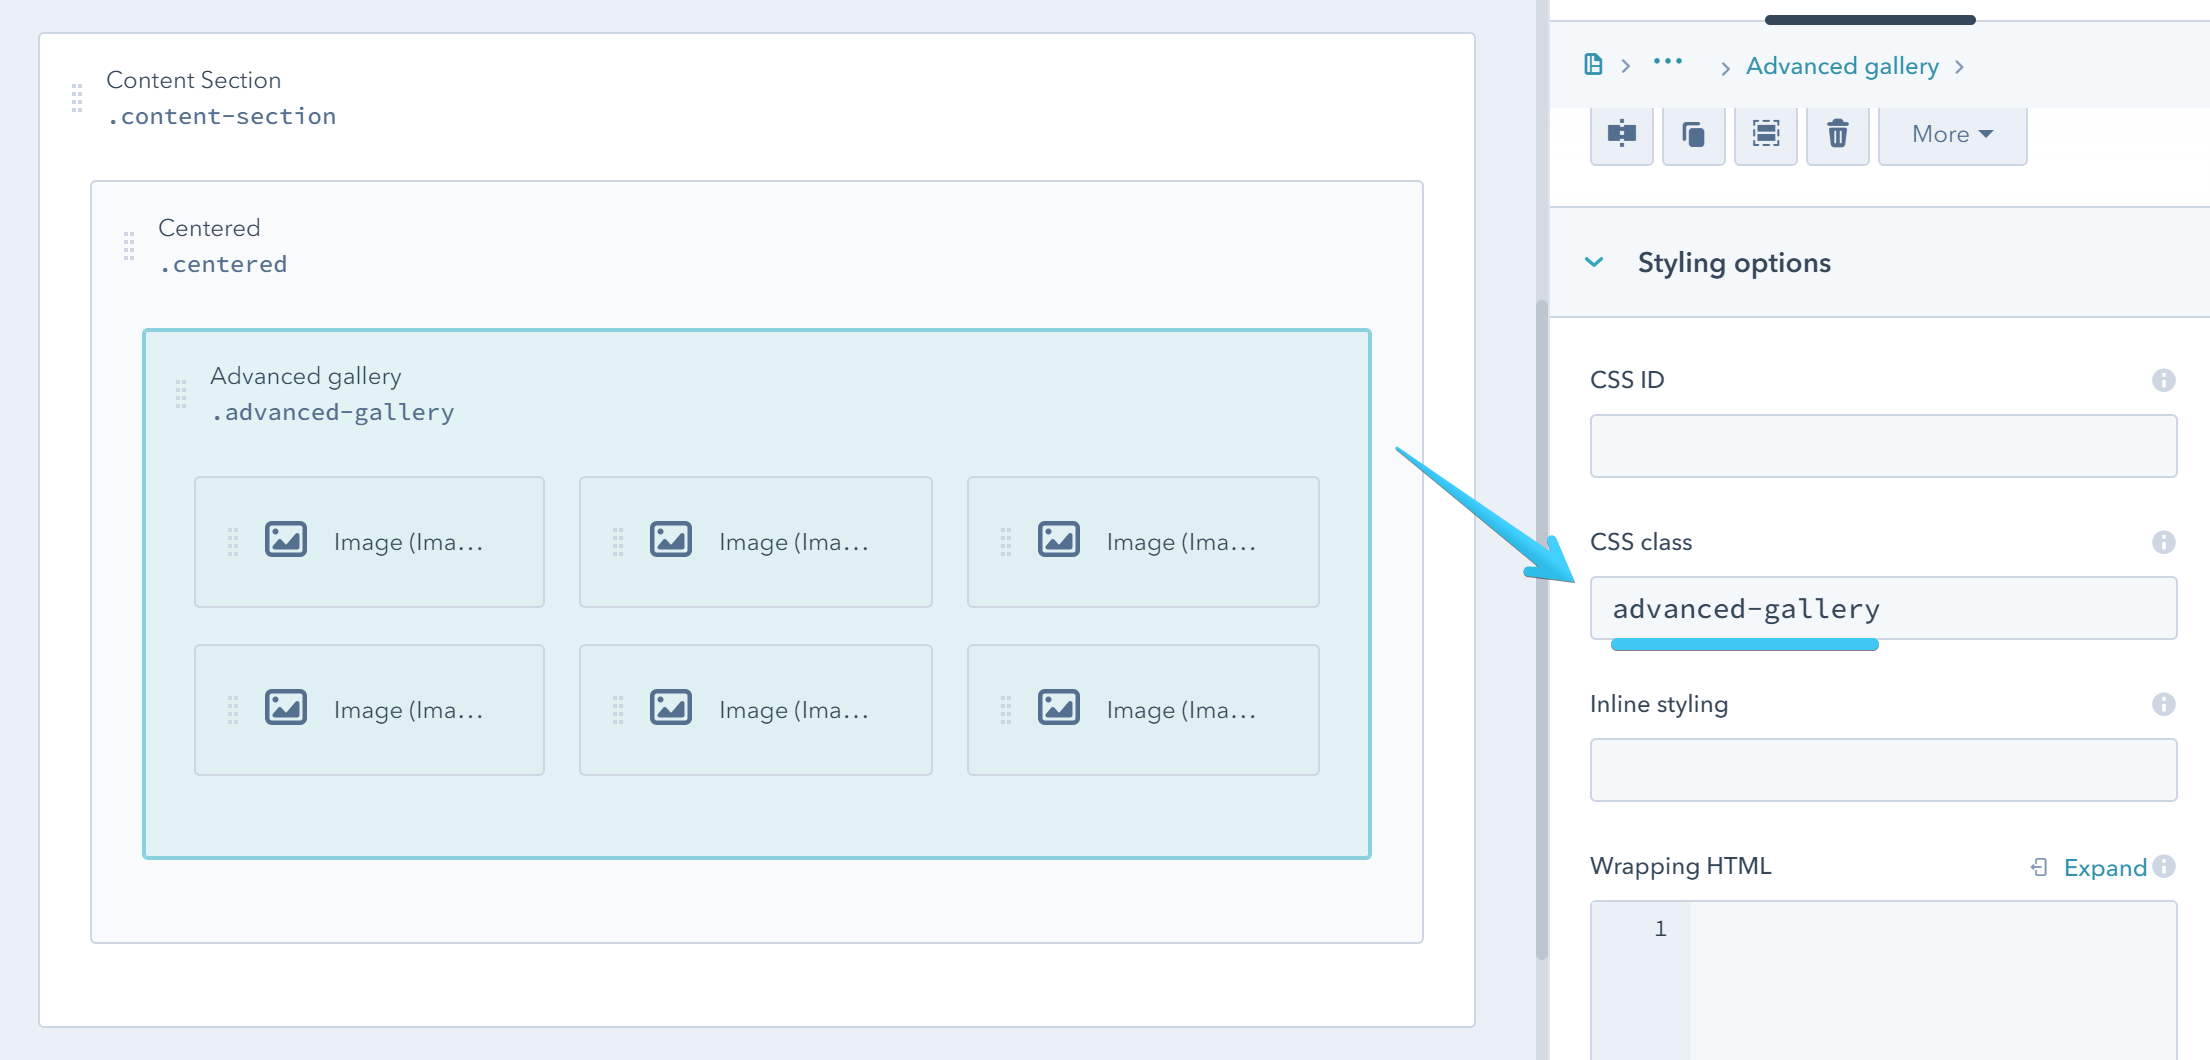Open the page breadcrumb icon

1594,64
